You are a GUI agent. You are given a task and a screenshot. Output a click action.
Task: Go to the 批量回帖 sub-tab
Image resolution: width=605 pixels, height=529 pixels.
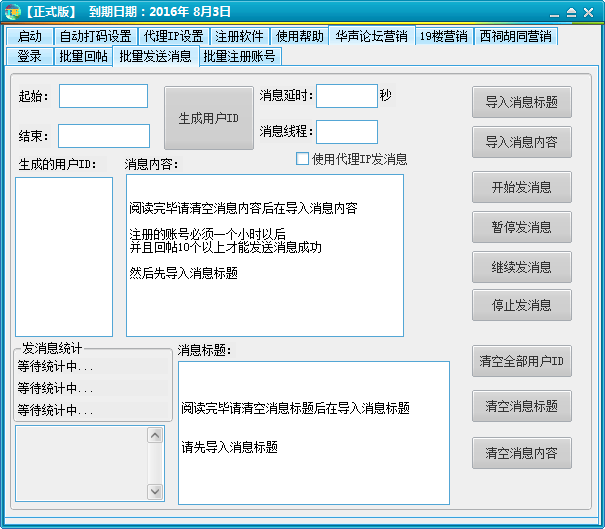tap(83, 56)
